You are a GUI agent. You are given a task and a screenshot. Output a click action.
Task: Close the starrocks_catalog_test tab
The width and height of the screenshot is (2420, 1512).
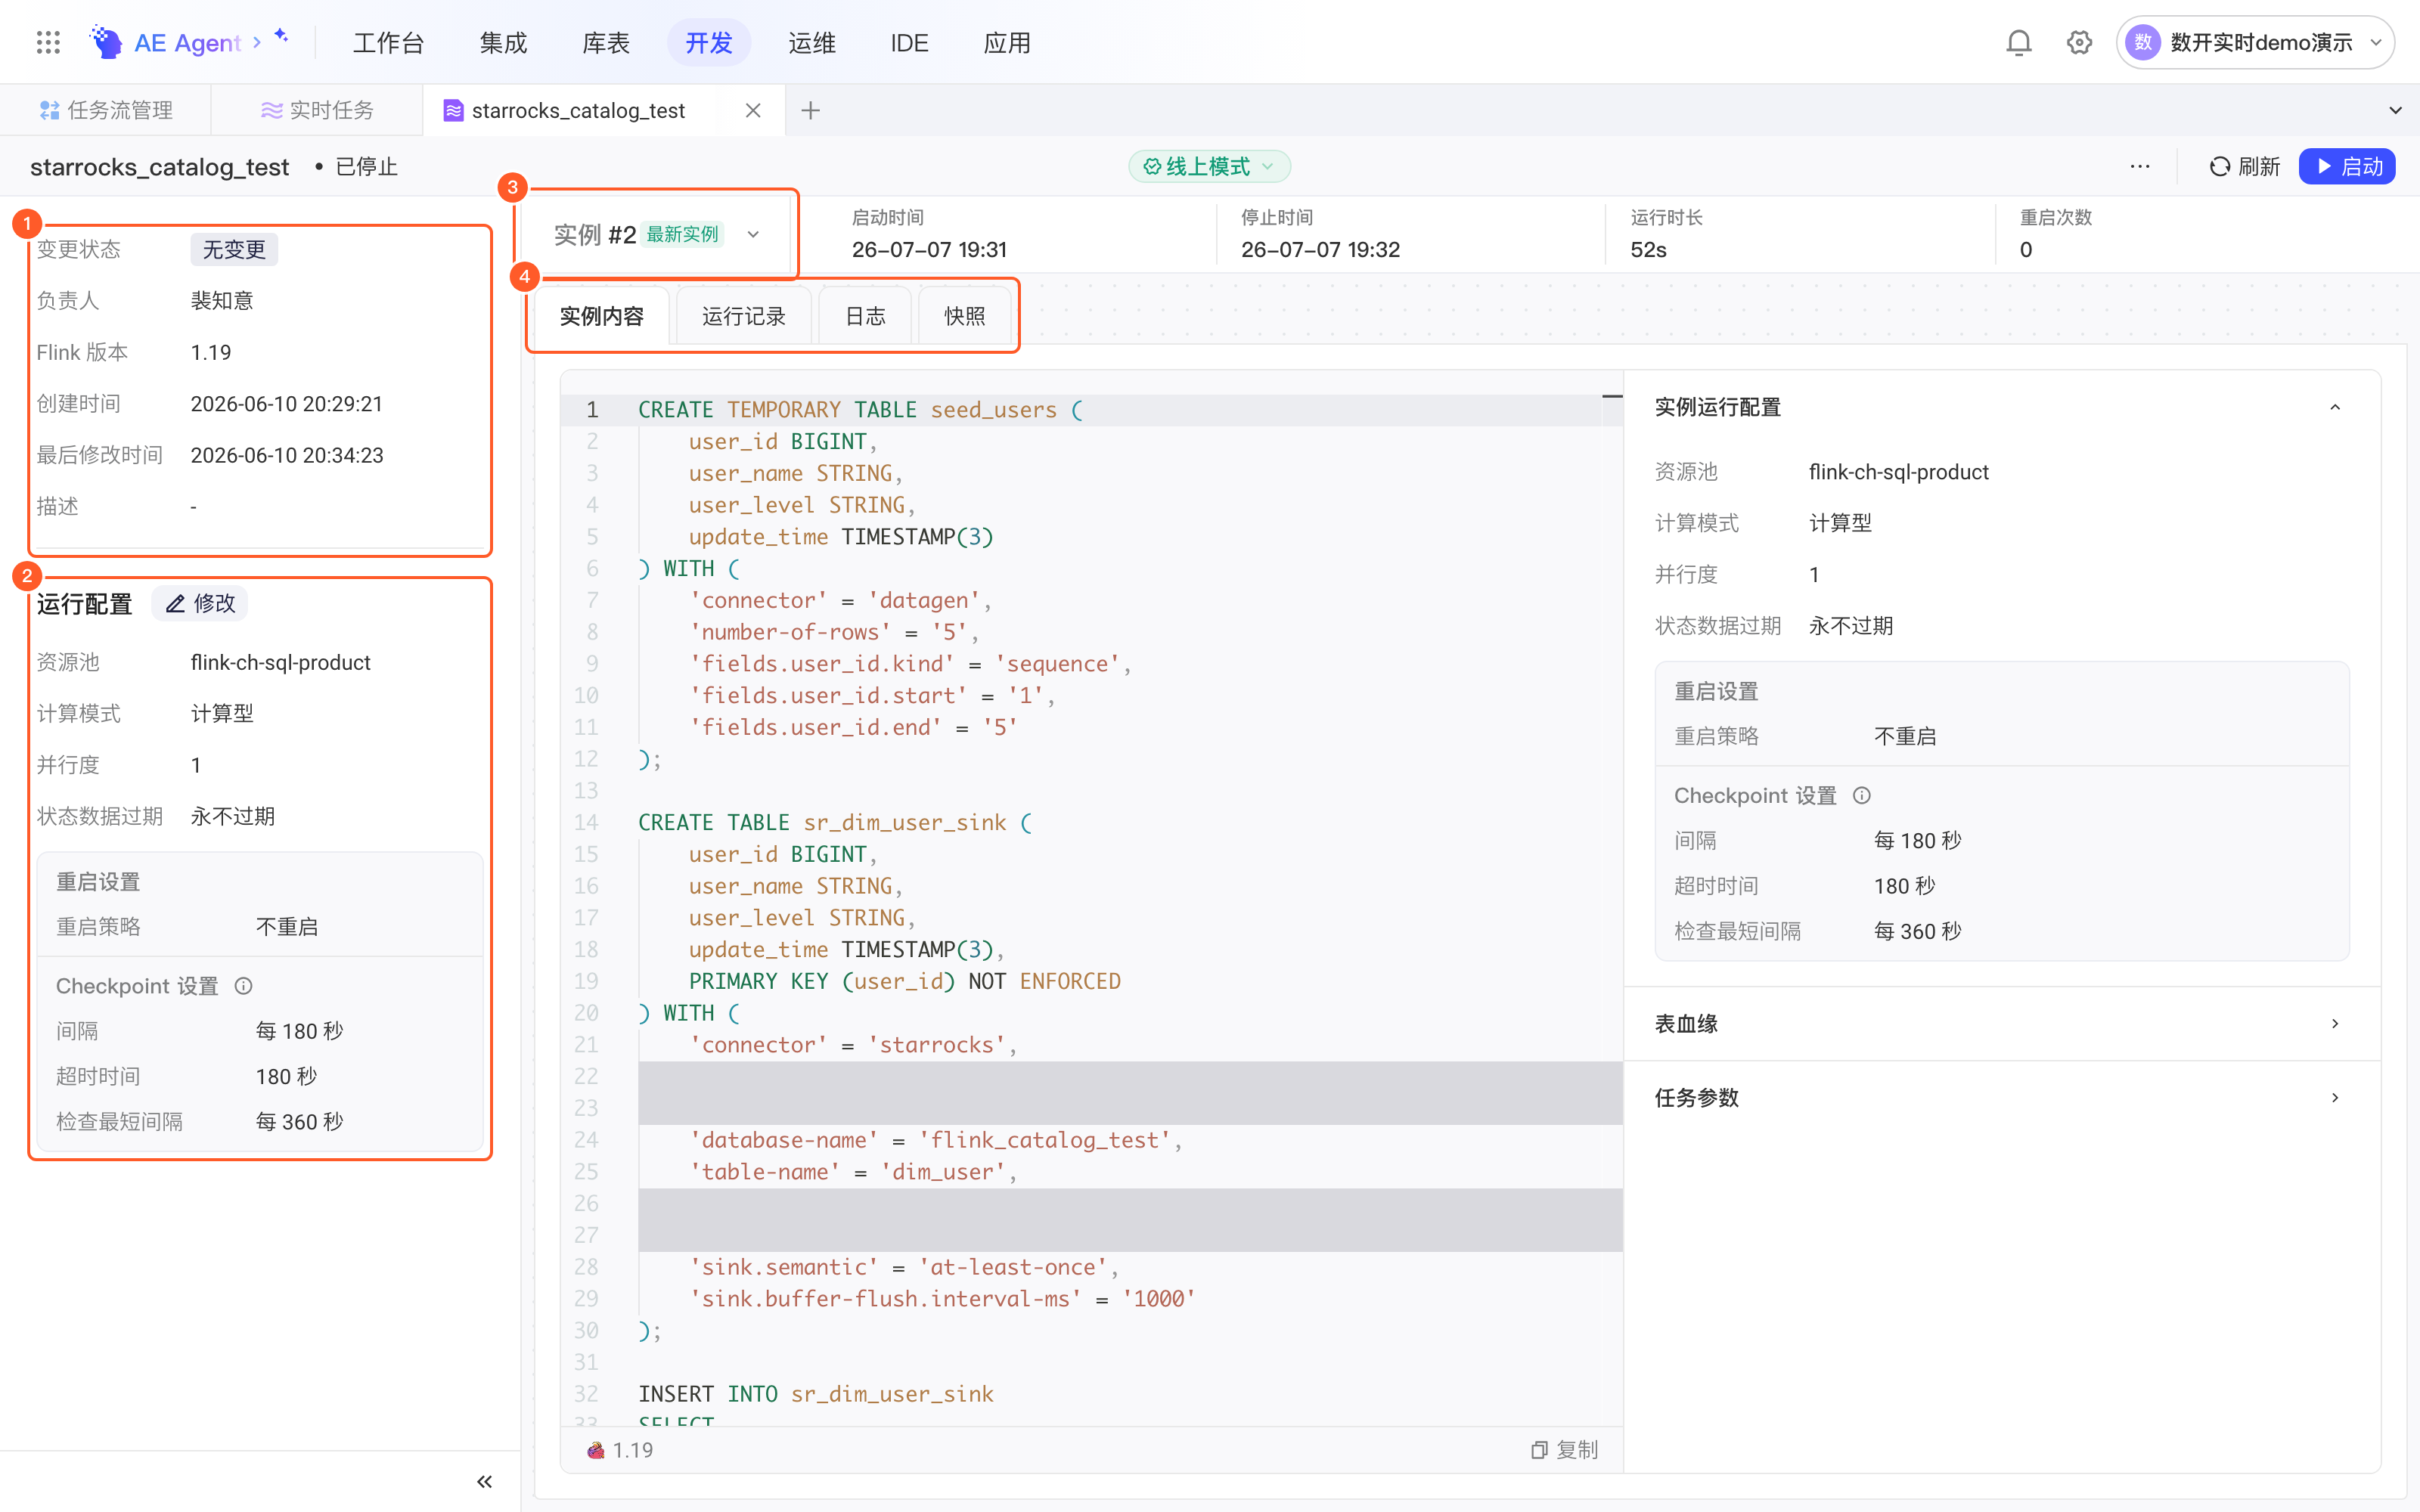[x=753, y=110]
